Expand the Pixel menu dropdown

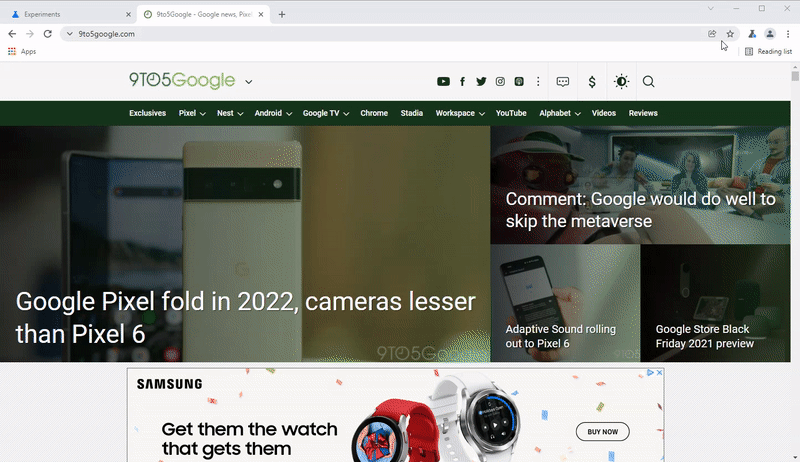point(192,113)
